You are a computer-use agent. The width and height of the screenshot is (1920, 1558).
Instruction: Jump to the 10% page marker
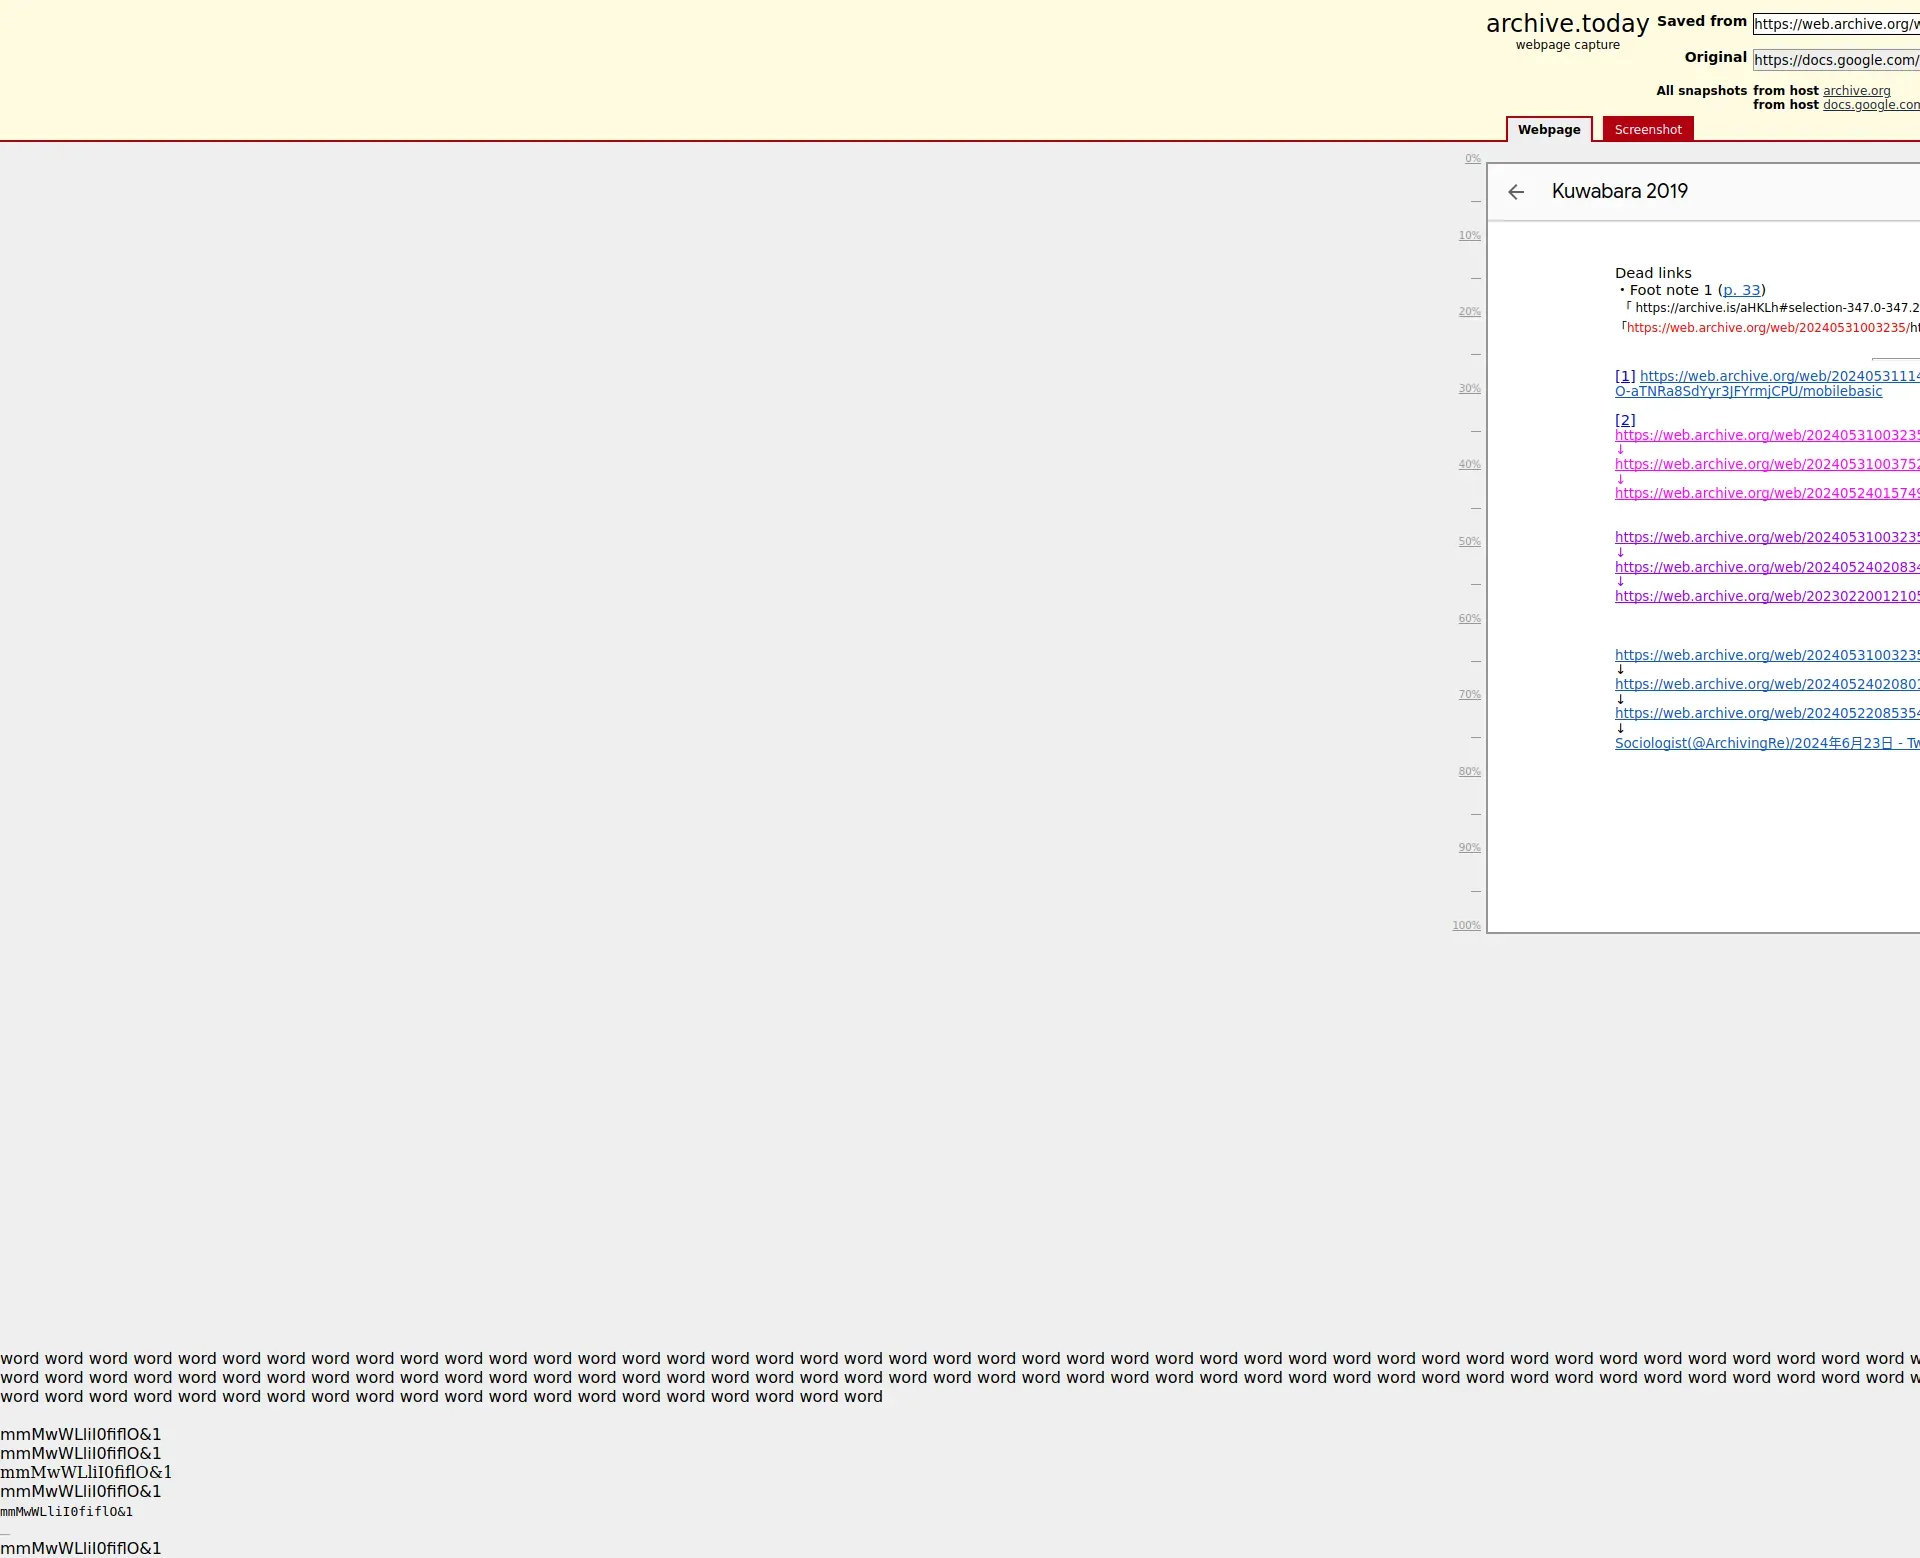pos(1469,236)
